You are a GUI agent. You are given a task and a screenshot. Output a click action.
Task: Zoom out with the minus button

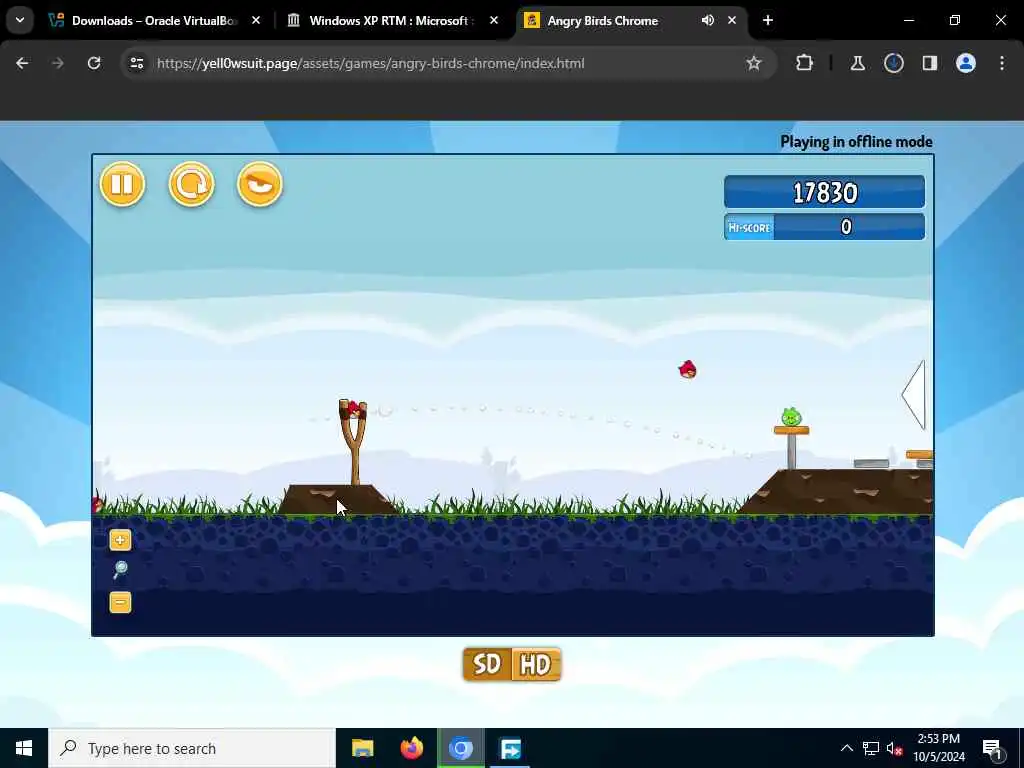[120, 602]
